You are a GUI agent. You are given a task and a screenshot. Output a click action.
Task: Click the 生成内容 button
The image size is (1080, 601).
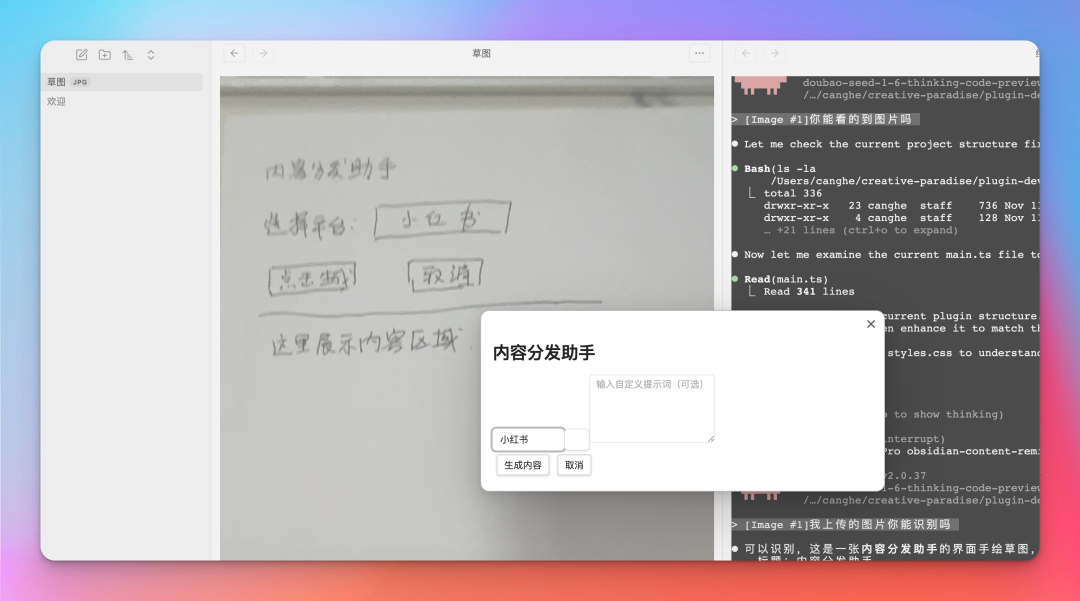pos(523,465)
